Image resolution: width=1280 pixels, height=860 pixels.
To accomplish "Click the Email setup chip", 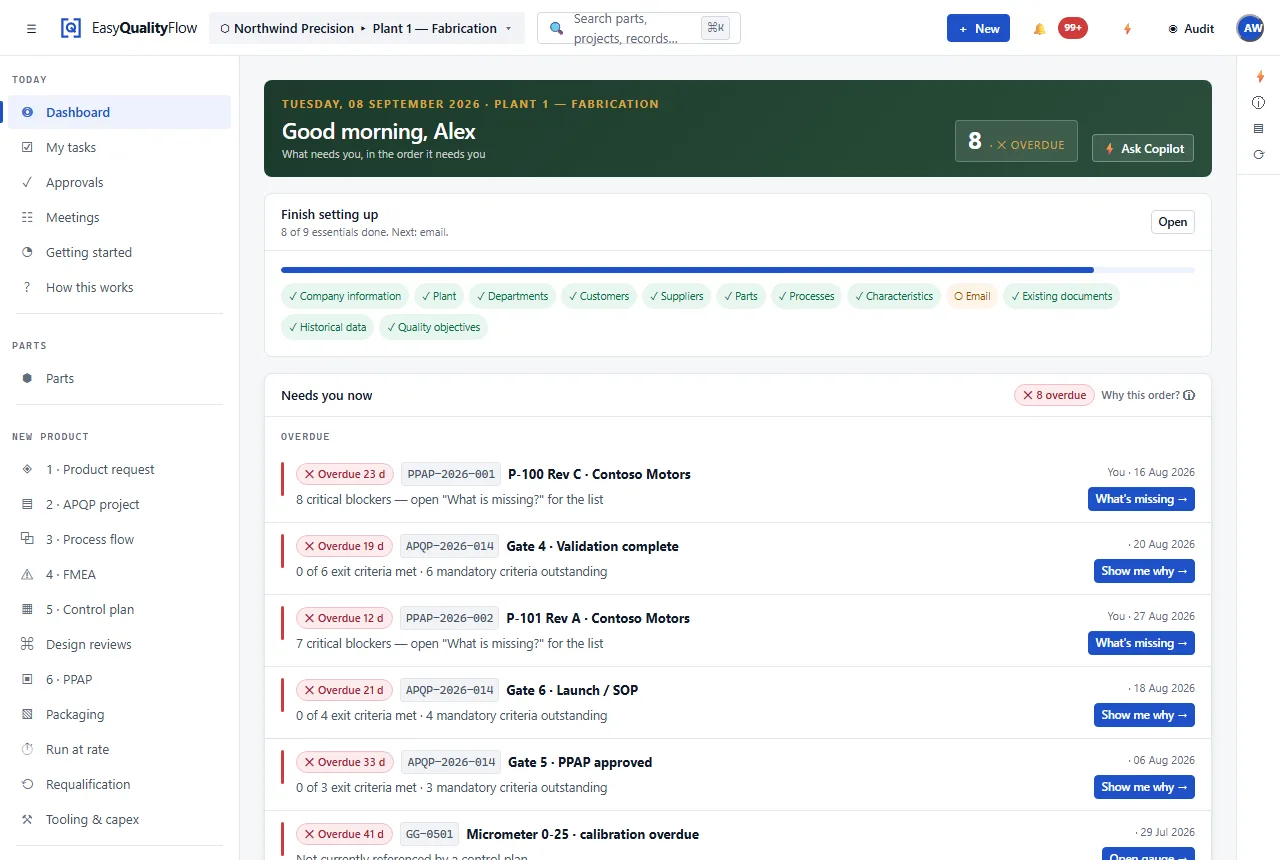I will pyautogui.click(x=972, y=296).
